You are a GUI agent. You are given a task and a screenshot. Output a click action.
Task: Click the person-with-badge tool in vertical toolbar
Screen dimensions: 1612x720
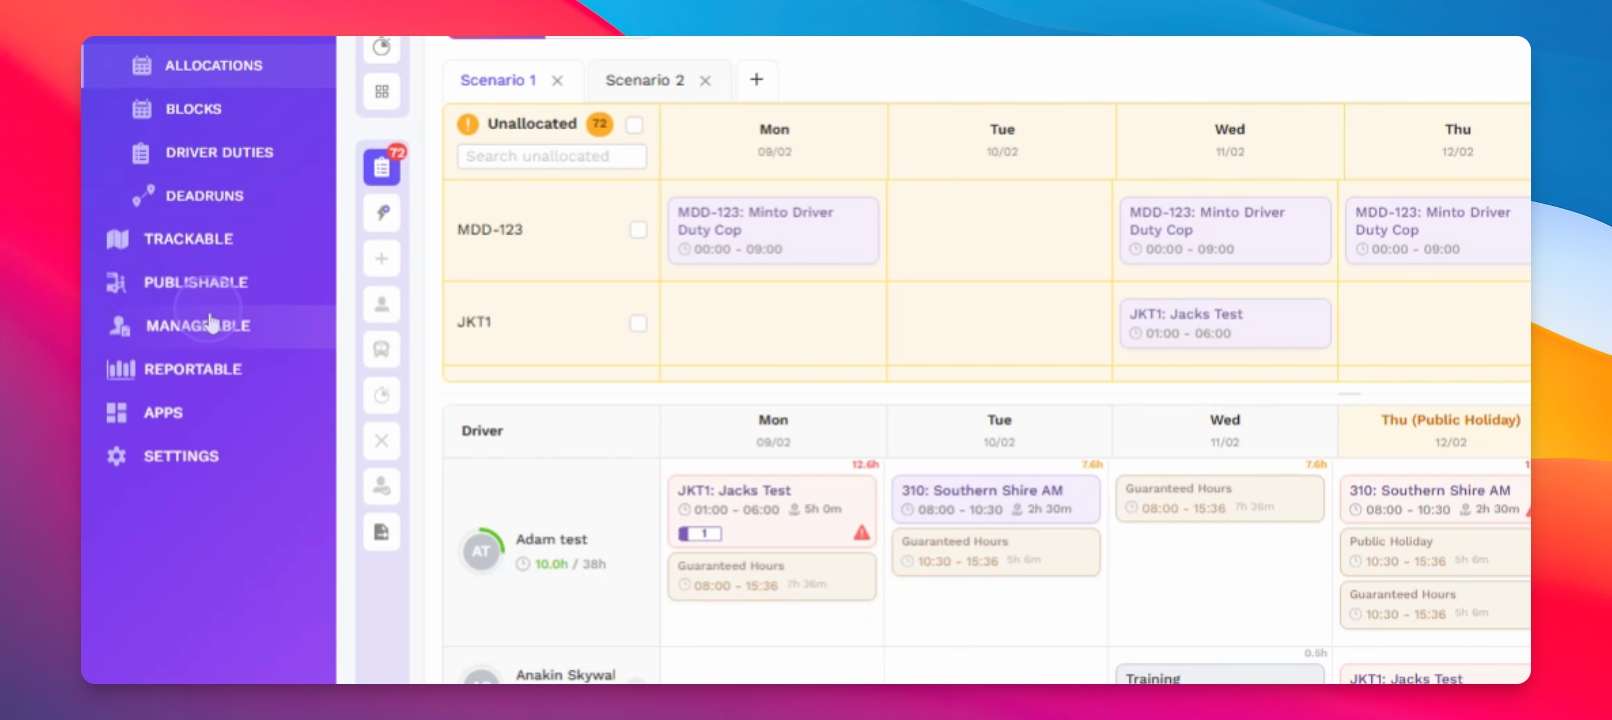point(382,487)
